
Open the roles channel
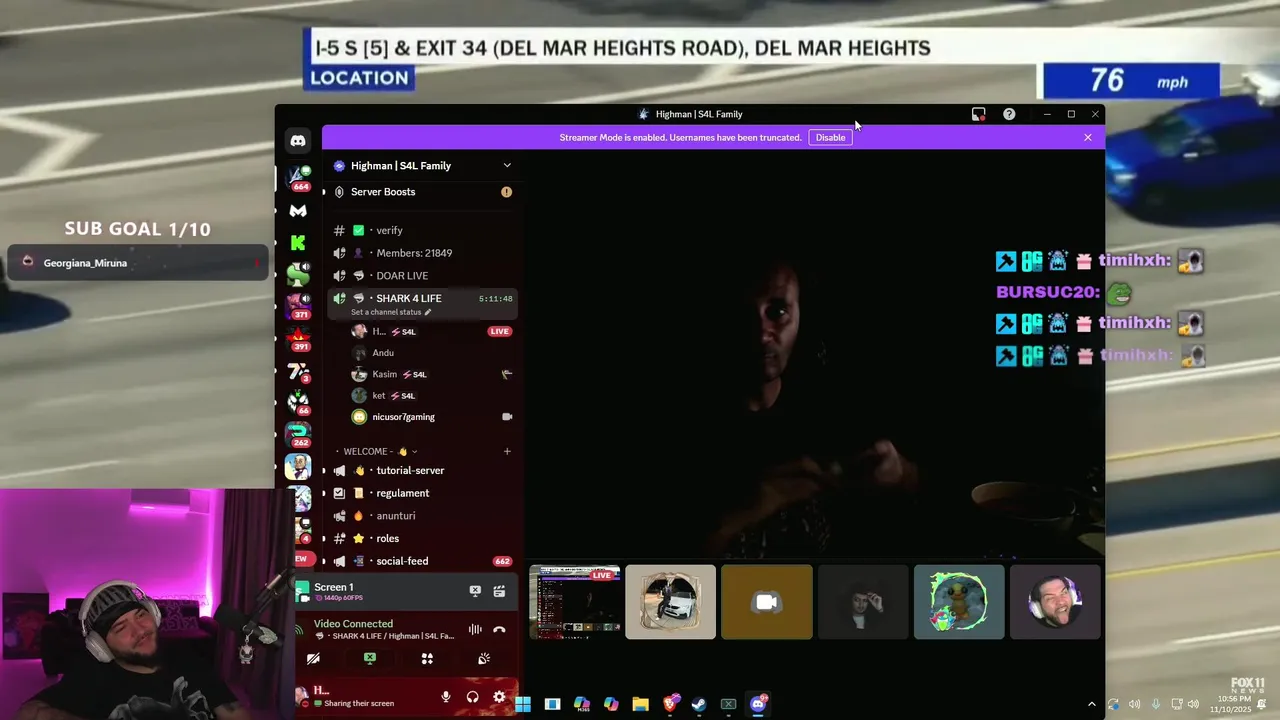click(x=422, y=538)
